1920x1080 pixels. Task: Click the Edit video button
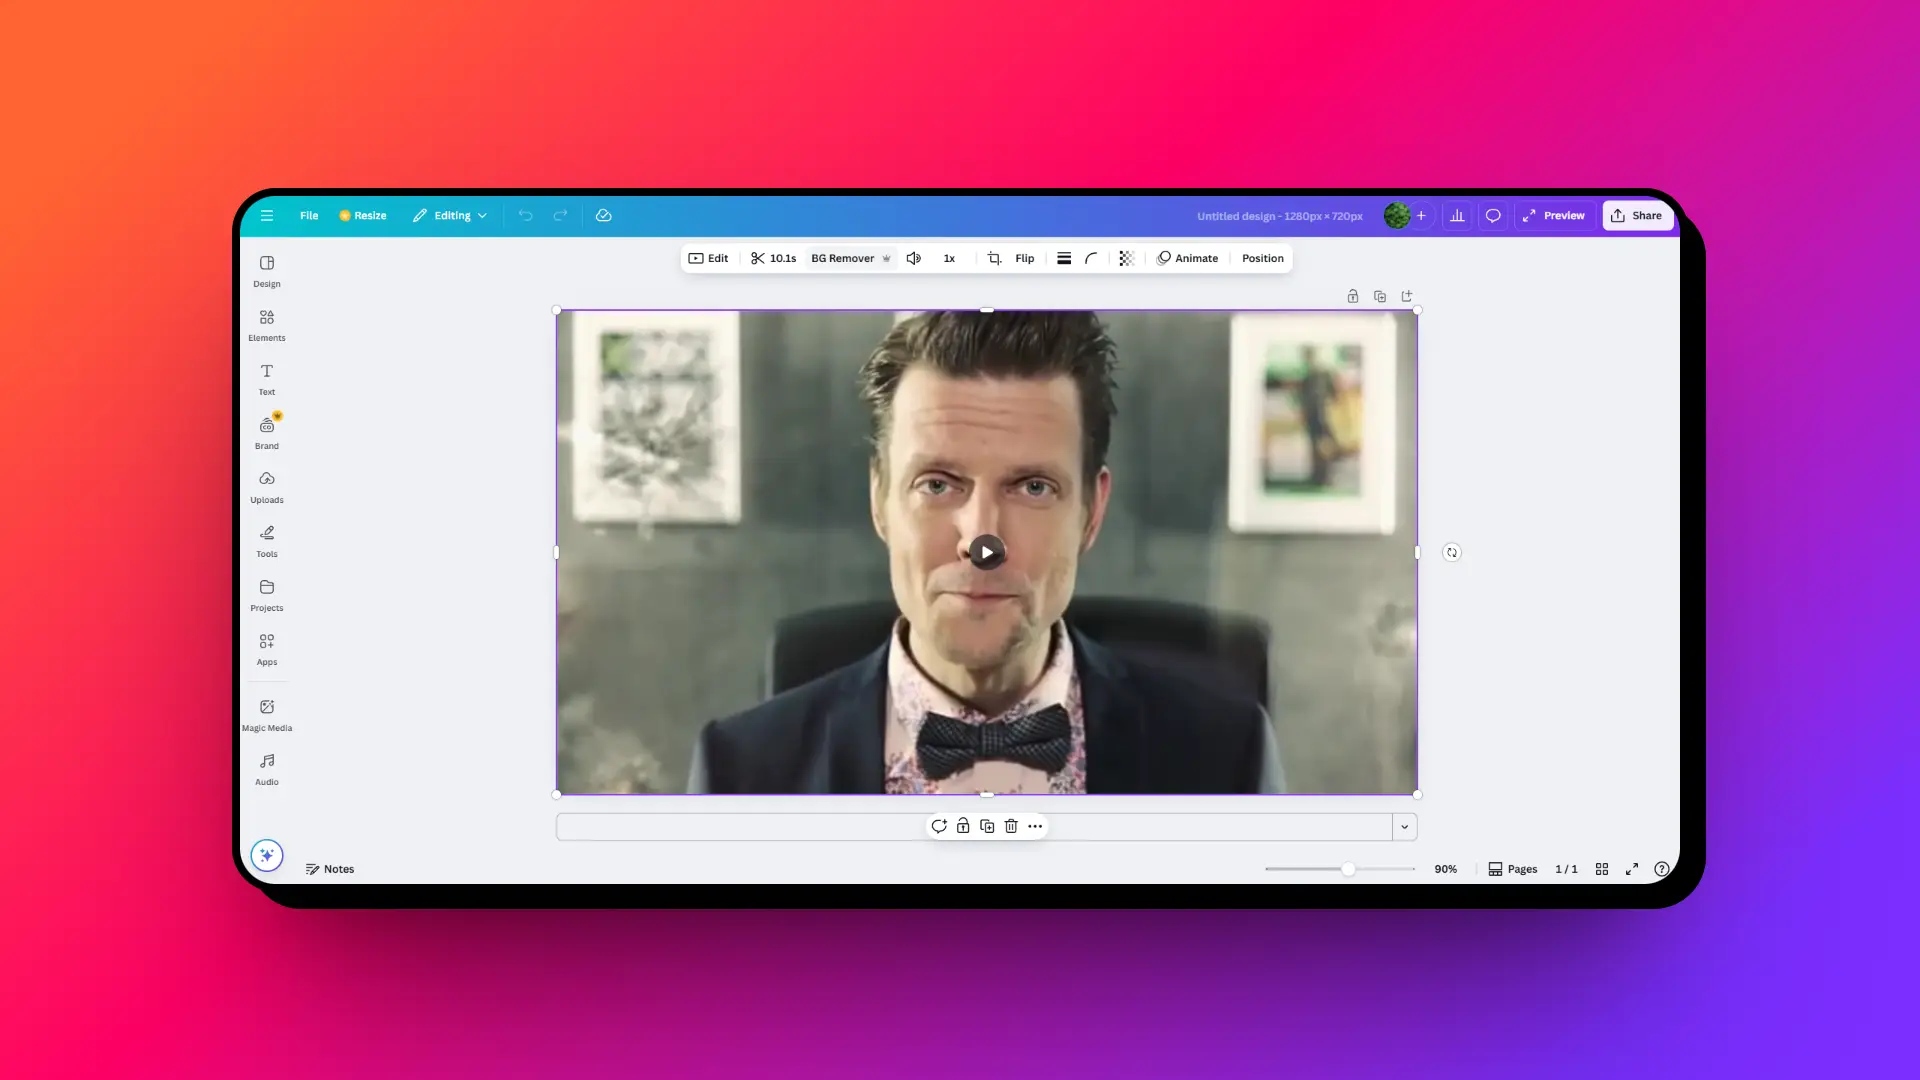coord(708,258)
